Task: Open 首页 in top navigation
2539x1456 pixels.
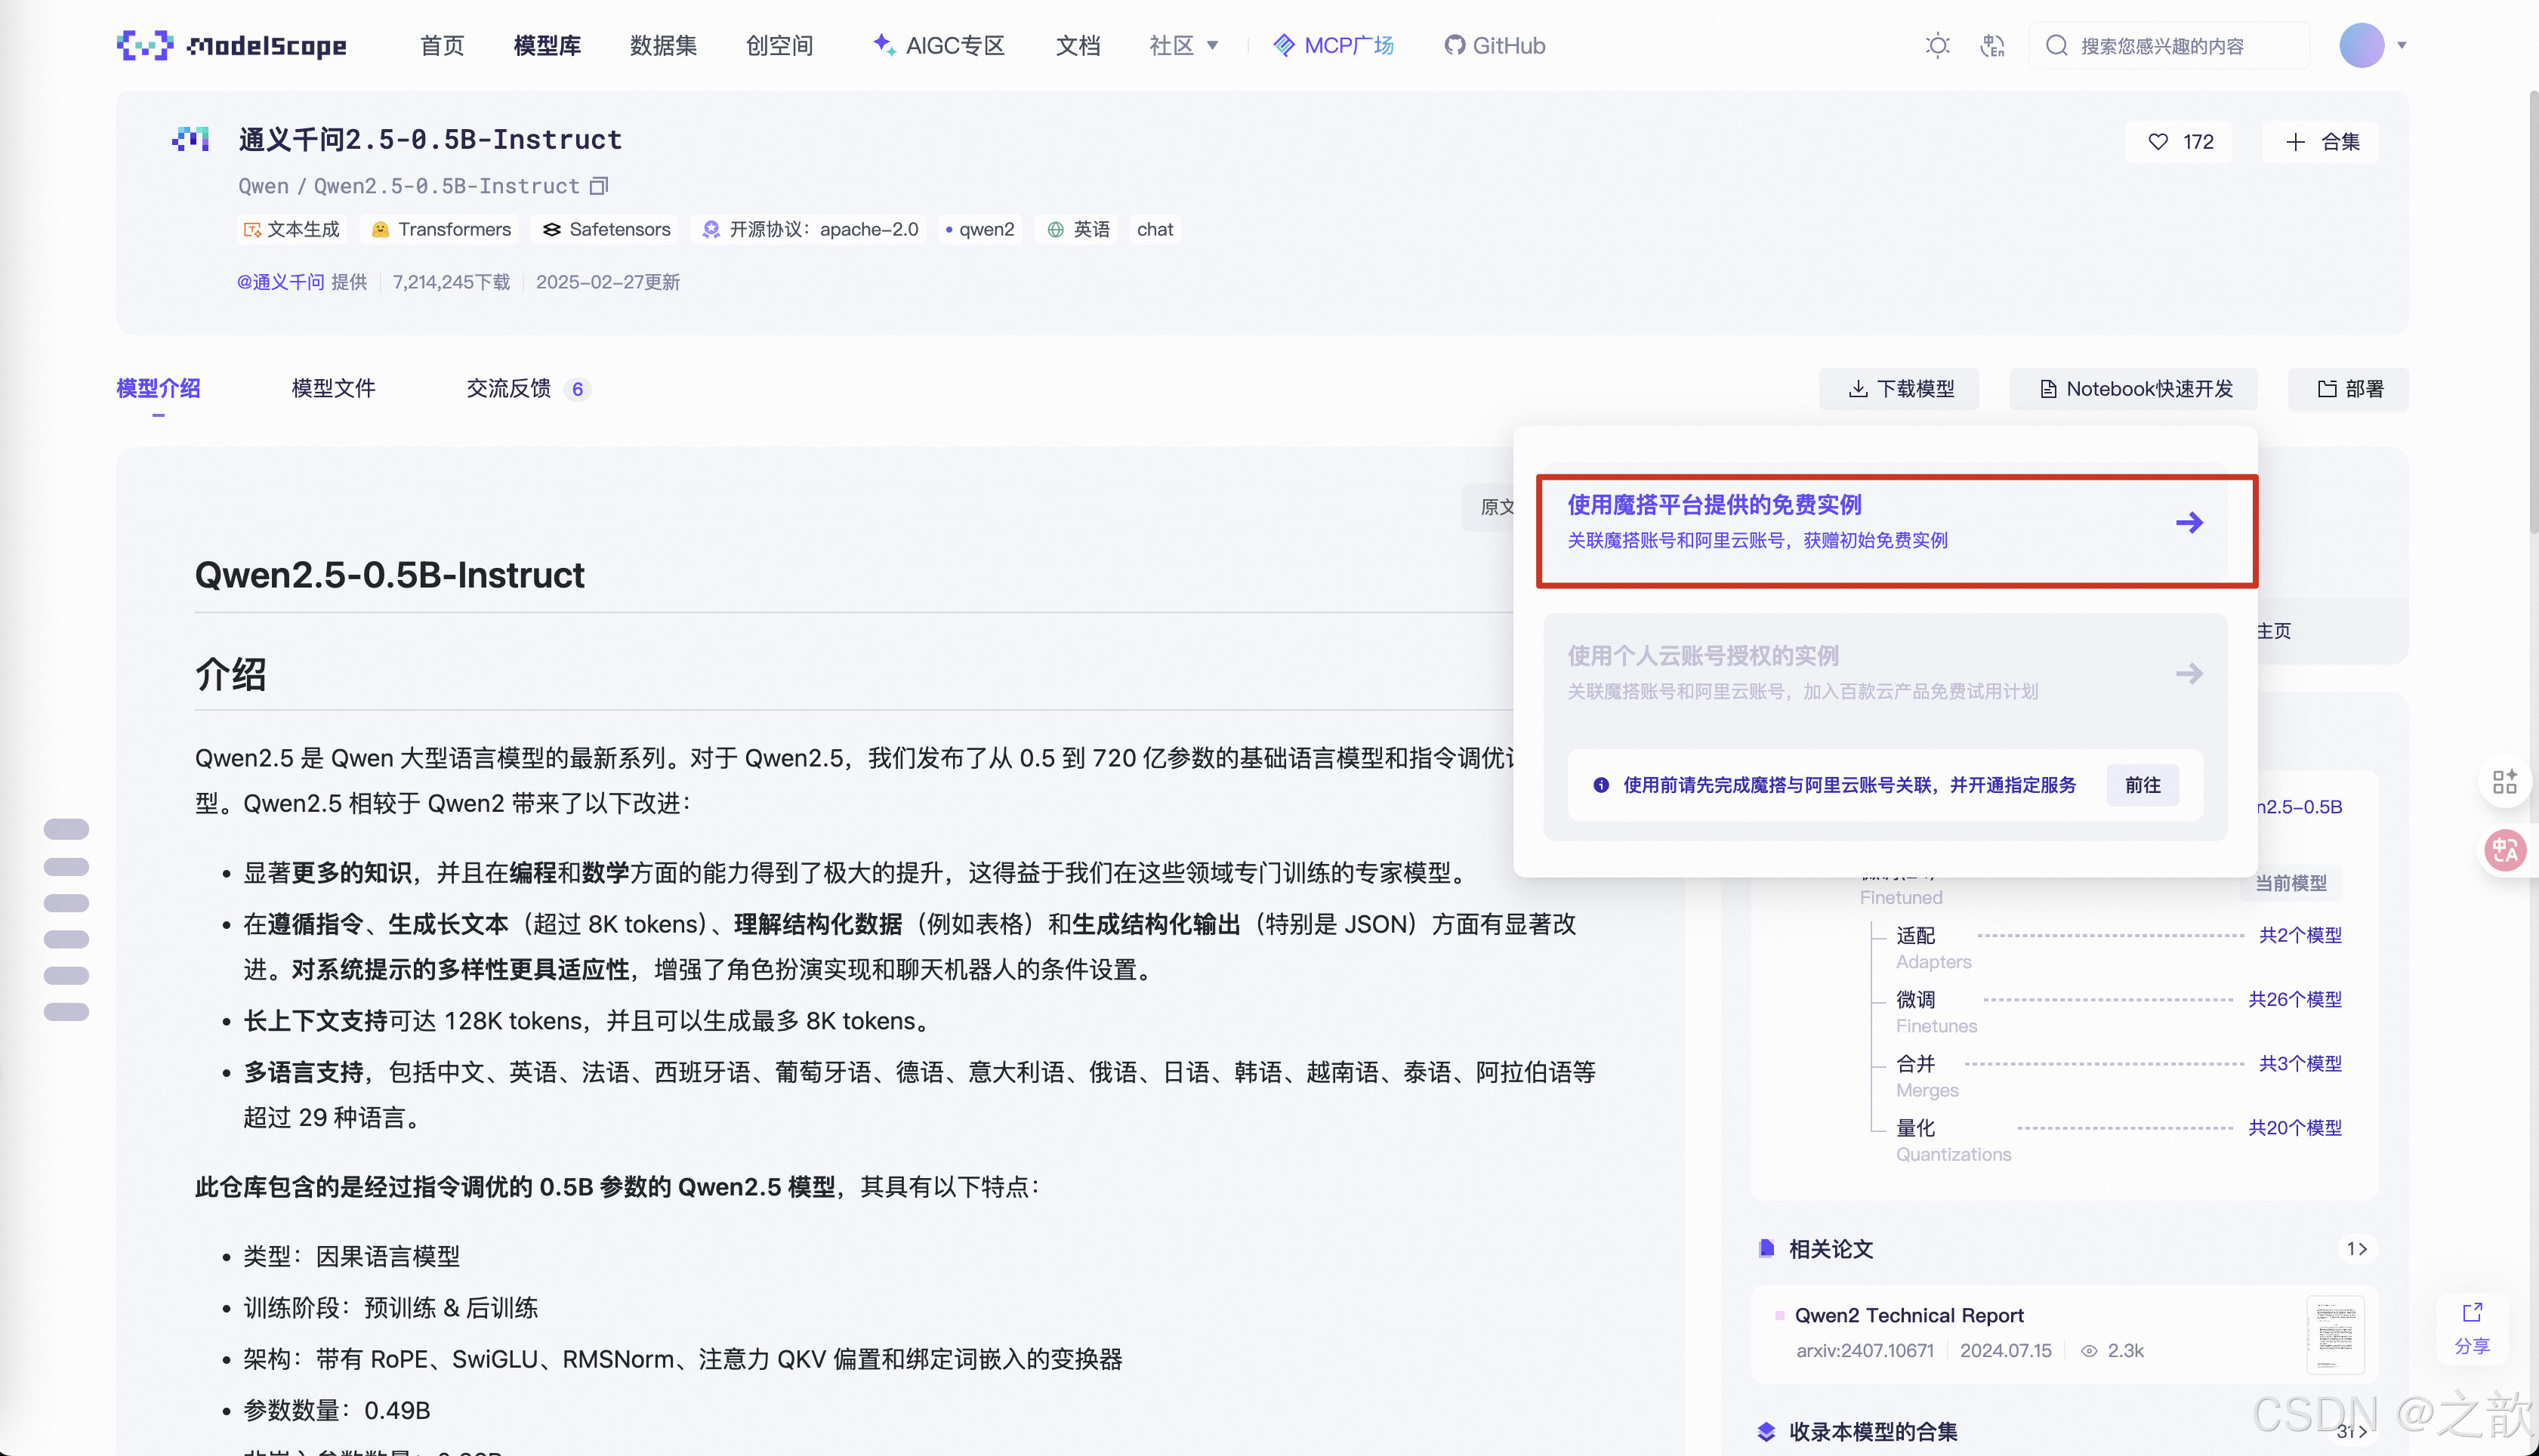Action: [x=442, y=45]
